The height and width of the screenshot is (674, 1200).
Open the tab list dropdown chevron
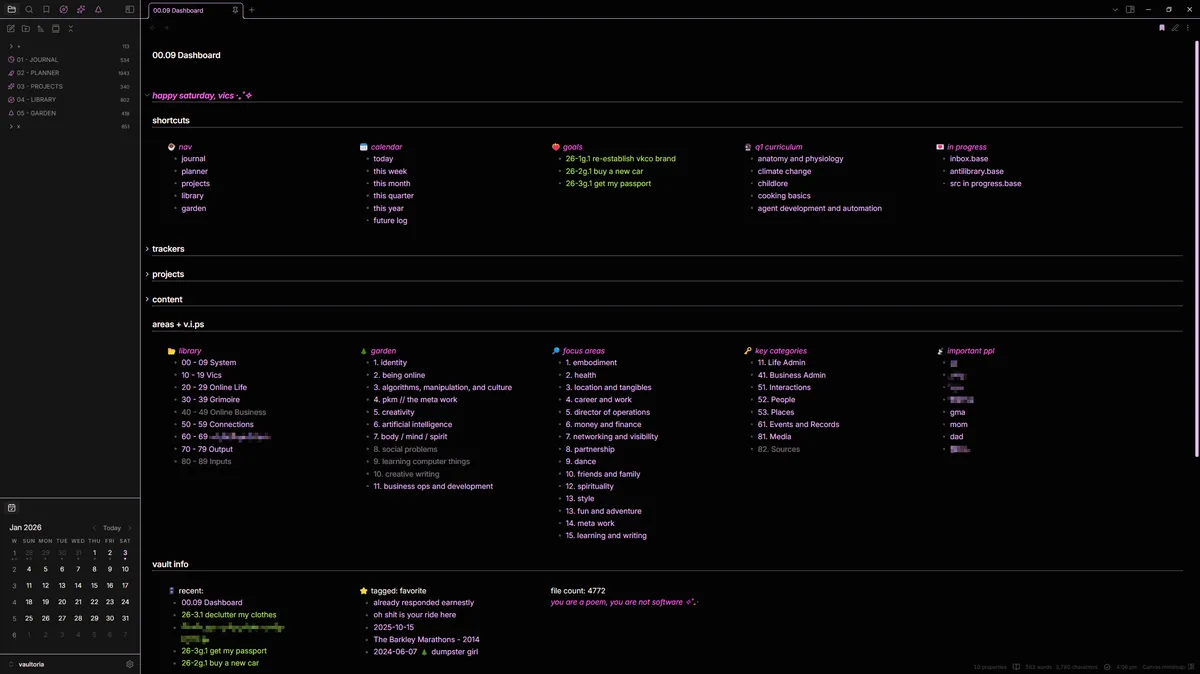(x=1115, y=9)
